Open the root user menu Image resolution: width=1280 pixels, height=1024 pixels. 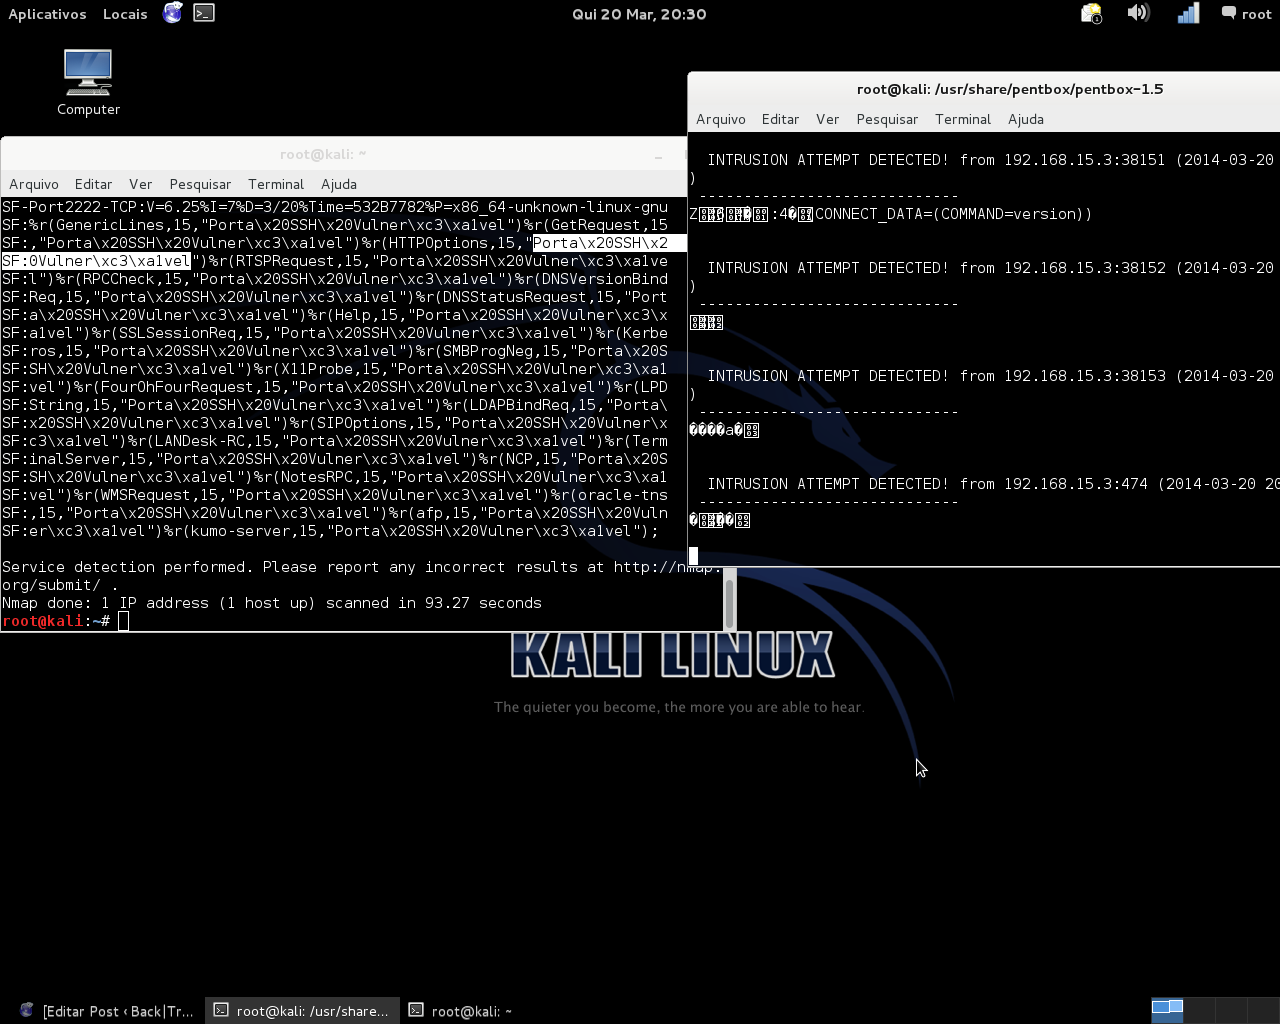coord(1246,14)
